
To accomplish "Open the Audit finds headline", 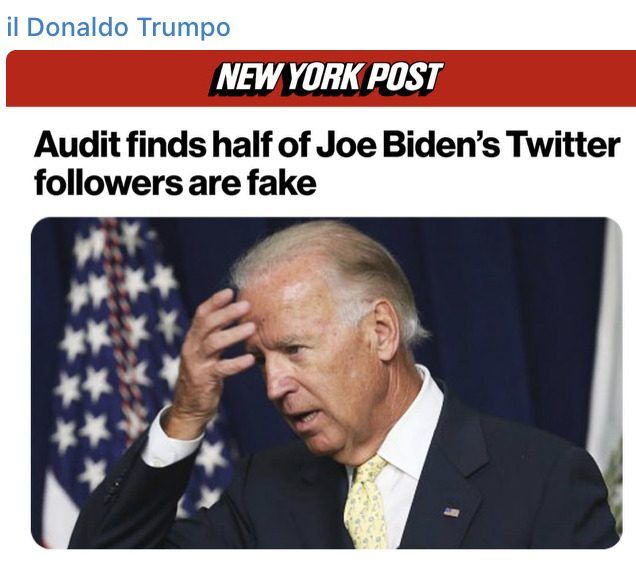I will [x=326, y=164].
